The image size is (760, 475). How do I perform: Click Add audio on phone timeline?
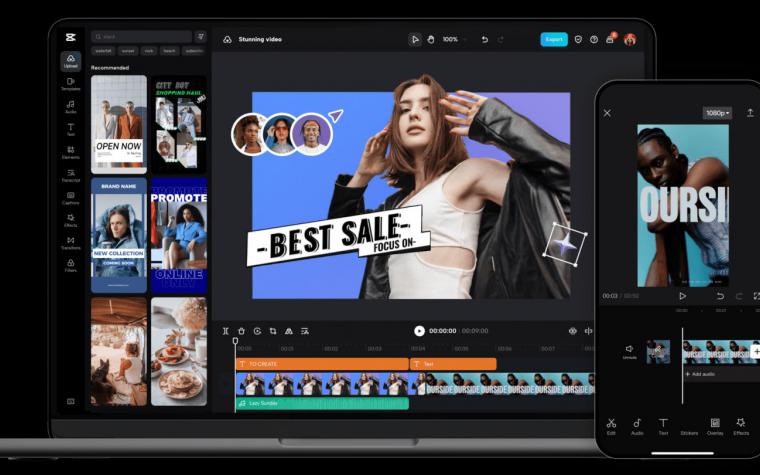tap(700, 374)
